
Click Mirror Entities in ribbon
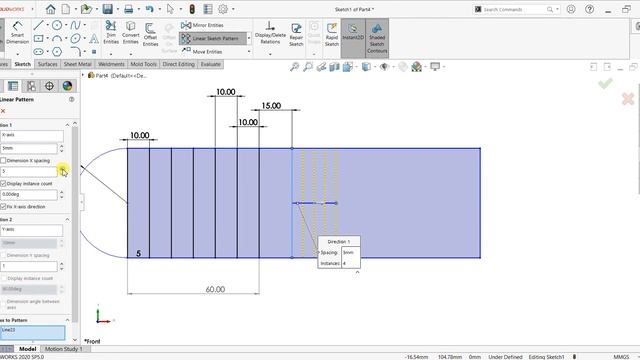[202, 25]
